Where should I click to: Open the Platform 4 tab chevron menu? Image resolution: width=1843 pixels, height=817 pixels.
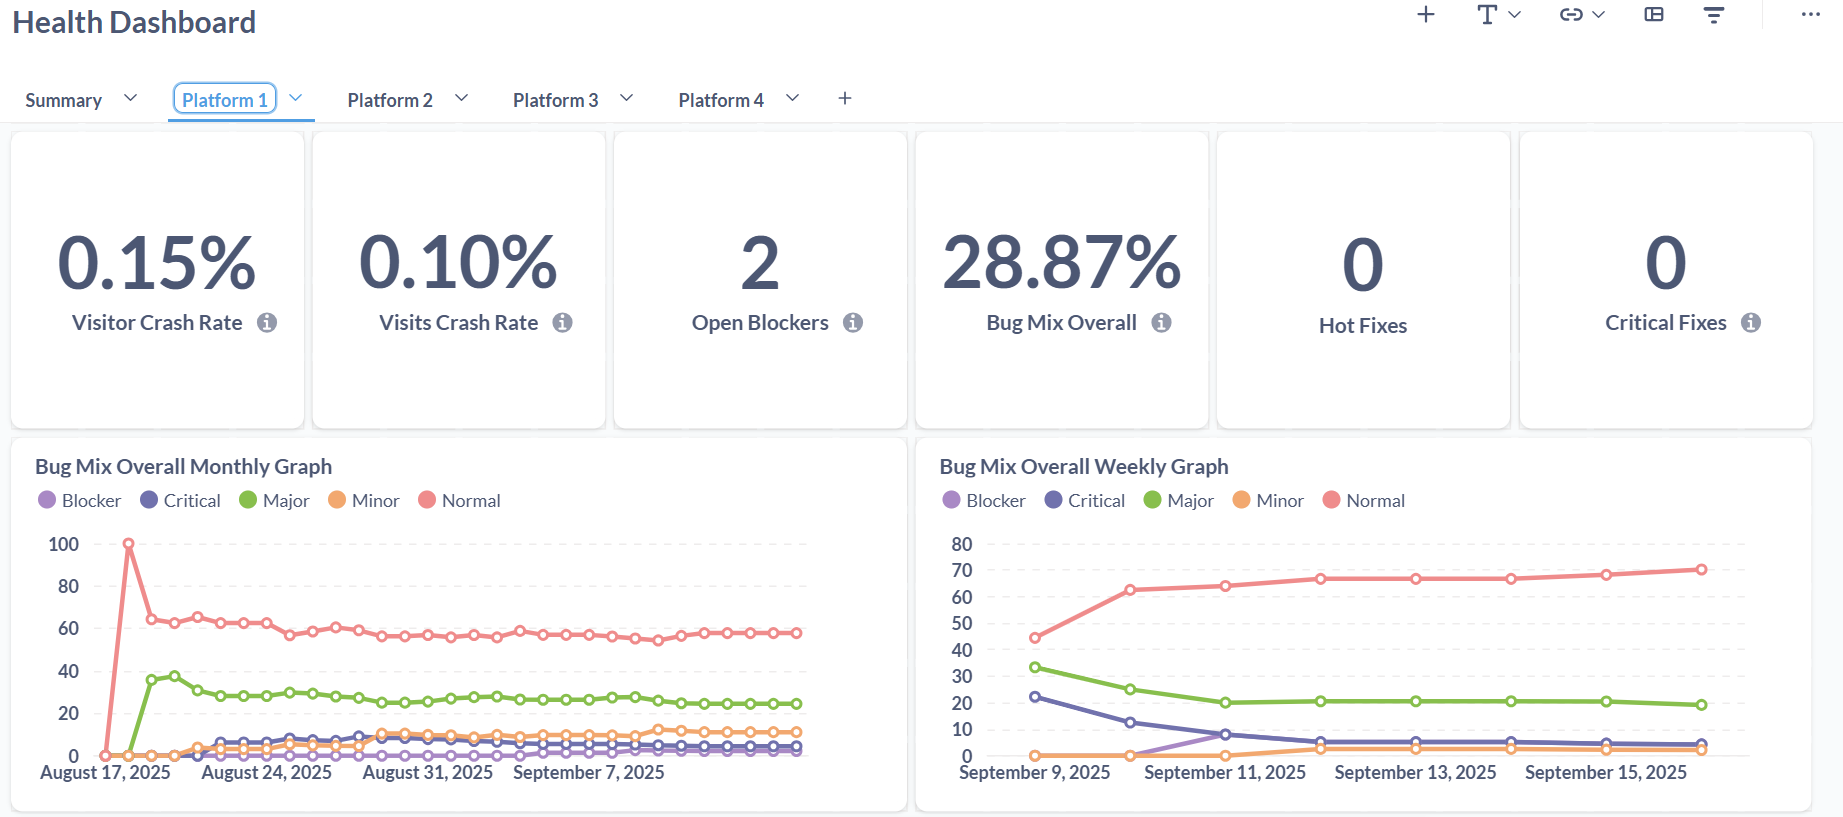pos(793,98)
